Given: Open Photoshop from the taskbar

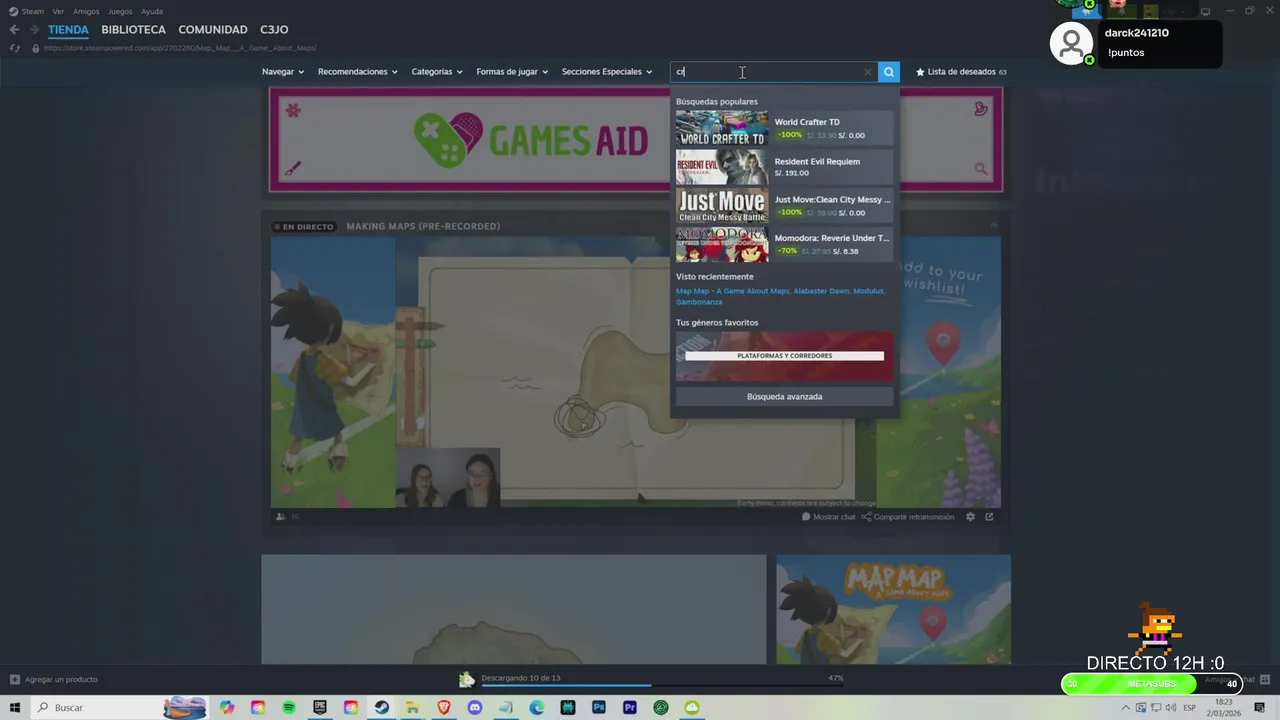Looking at the screenshot, I should [x=599, y=708].
